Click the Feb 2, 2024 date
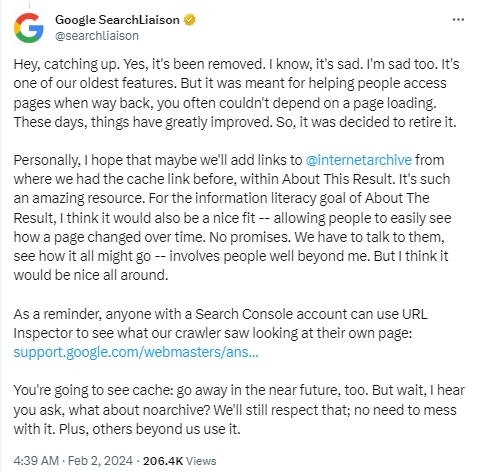This screenshot has width=478, height=471. 100,461
